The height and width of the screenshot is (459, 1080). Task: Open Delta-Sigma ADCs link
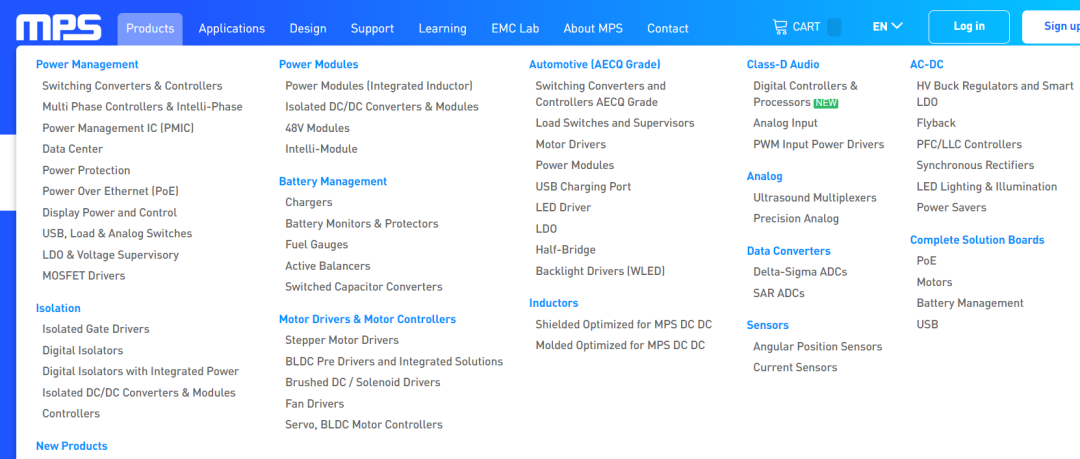coord(800,272)
